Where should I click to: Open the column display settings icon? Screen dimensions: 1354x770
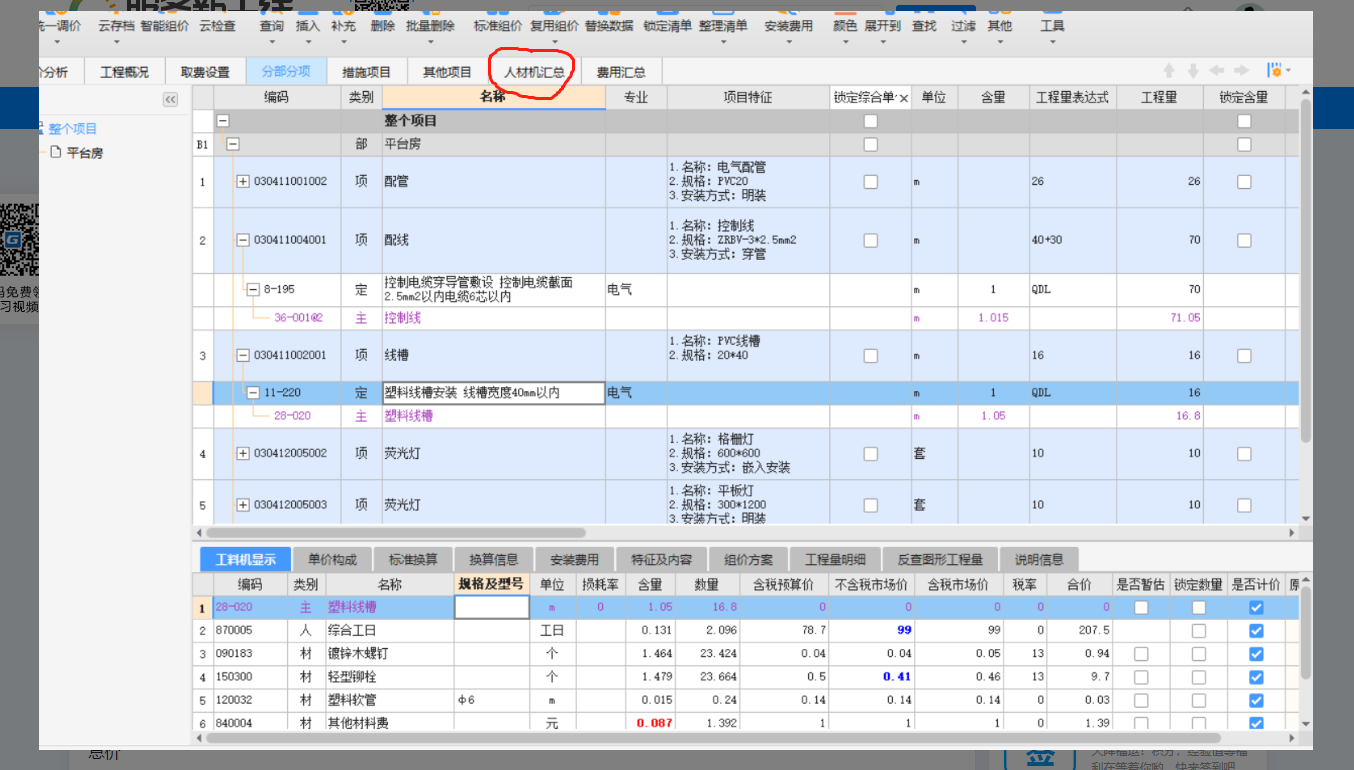point(1278,71)
